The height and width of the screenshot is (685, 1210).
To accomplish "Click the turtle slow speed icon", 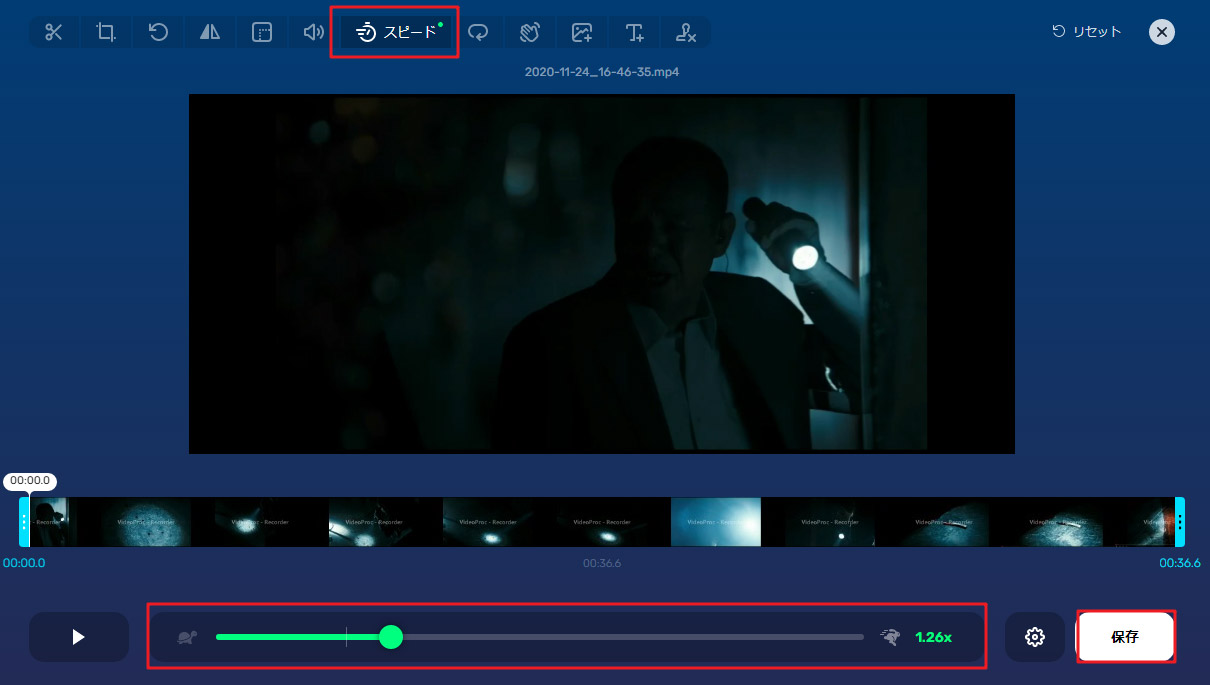I will (x=187, y=637).
